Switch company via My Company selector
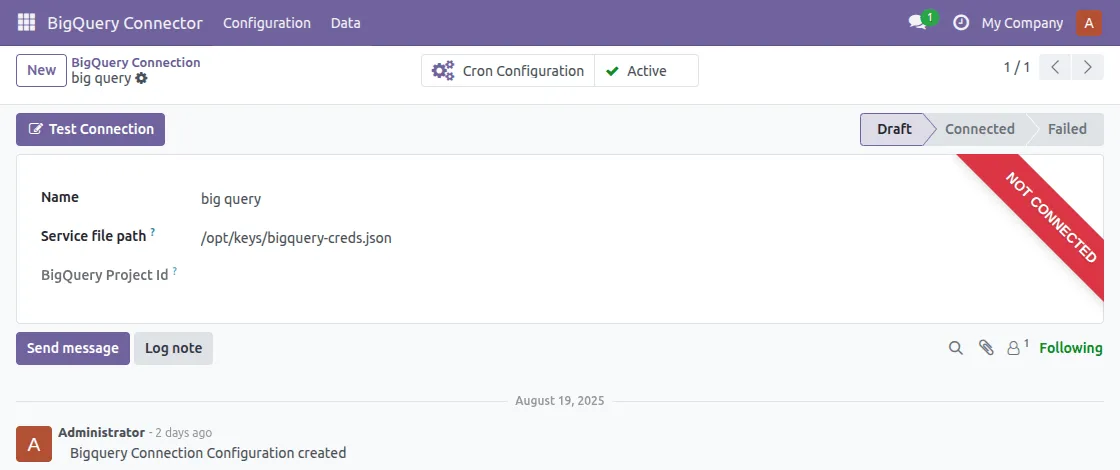 [x=1022, y=23]
